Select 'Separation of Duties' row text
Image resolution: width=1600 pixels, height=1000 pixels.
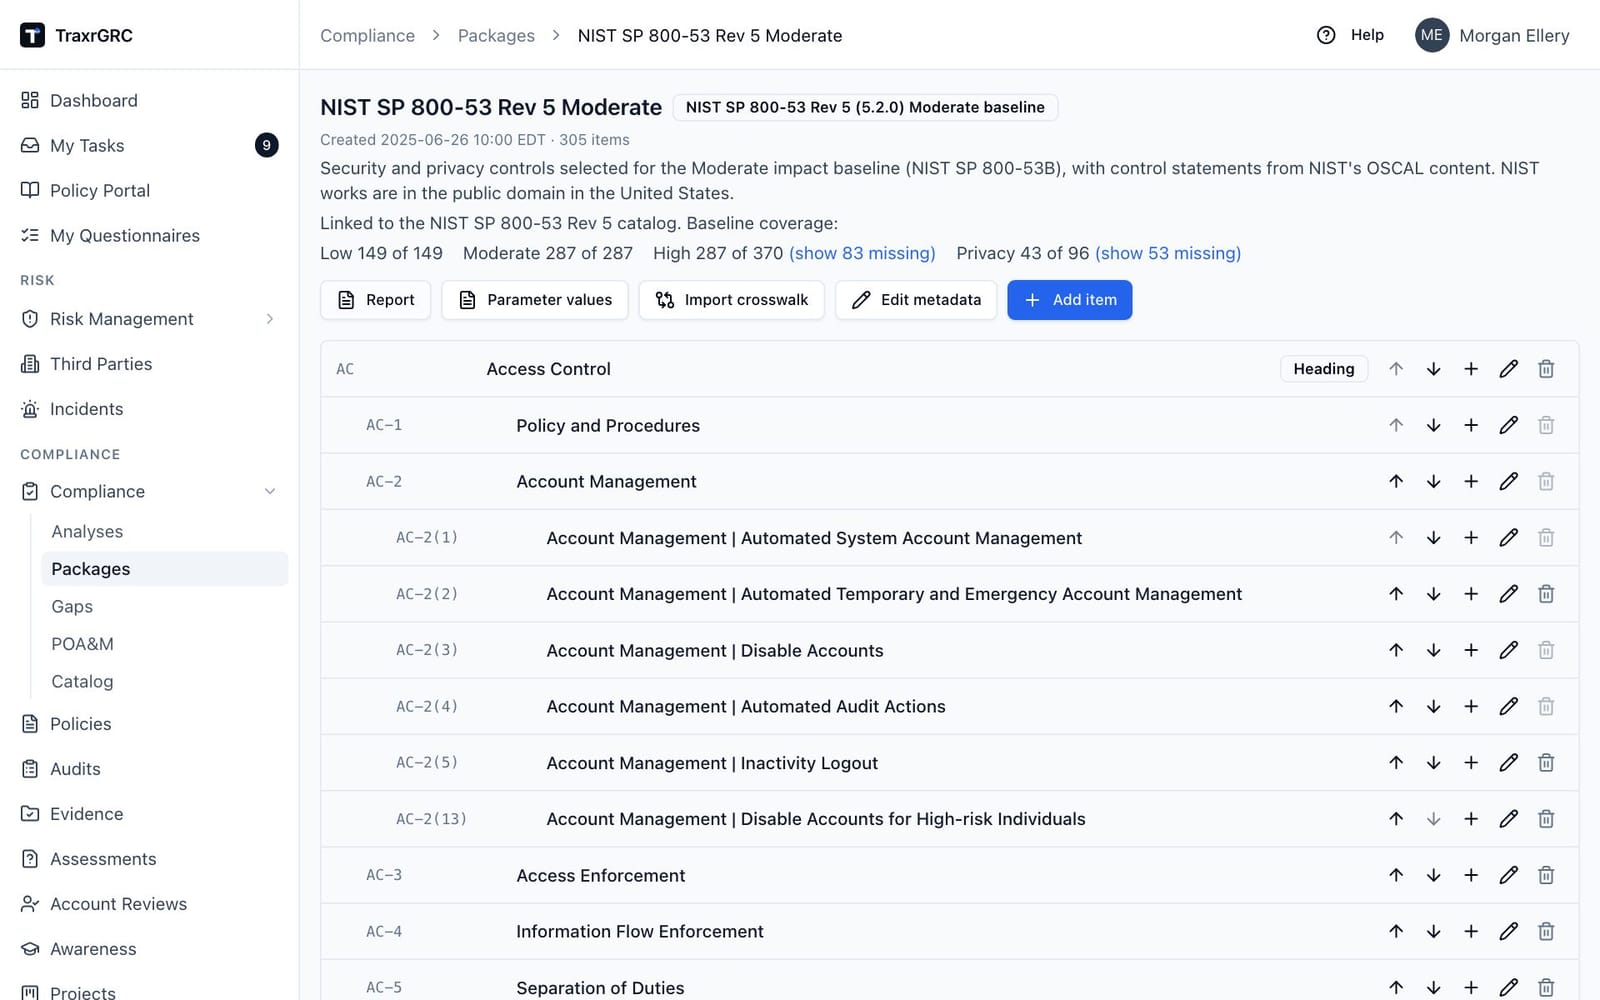(600, 988)
